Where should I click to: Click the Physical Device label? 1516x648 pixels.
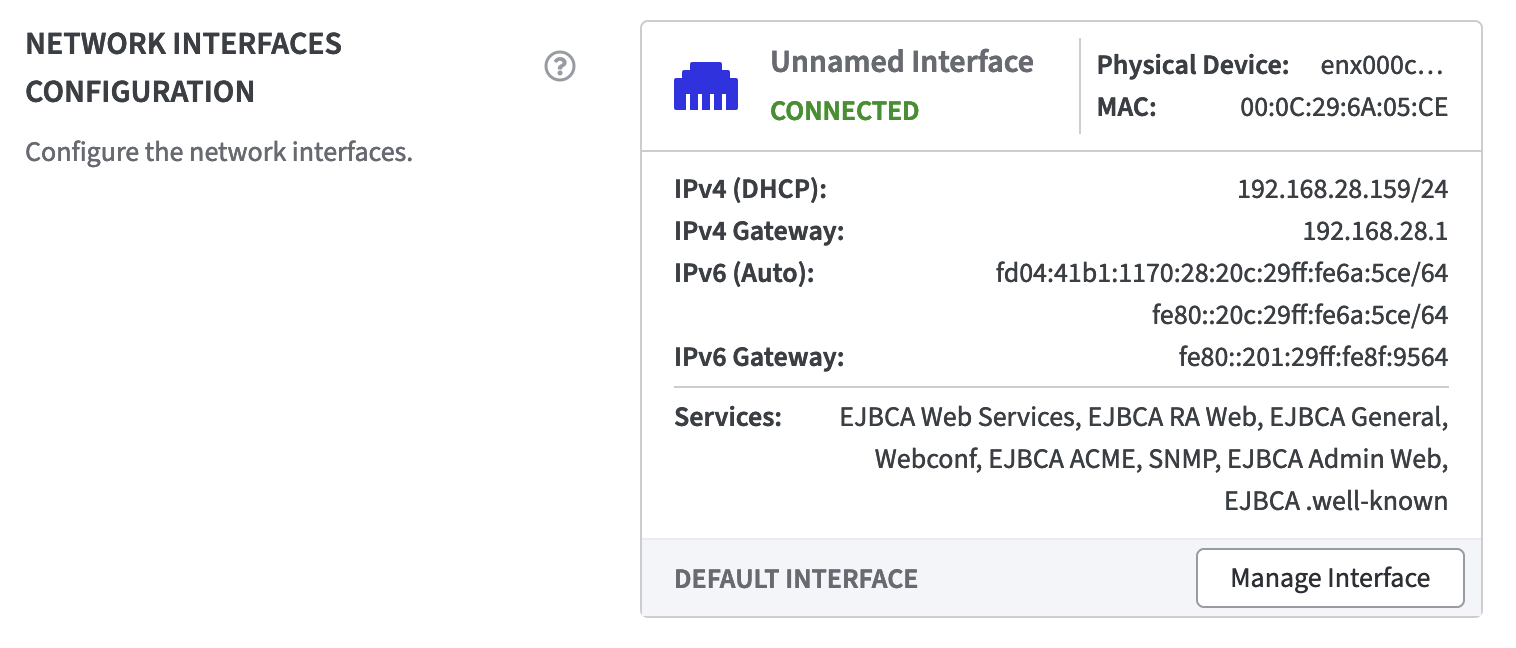(x=1192, y=66)
